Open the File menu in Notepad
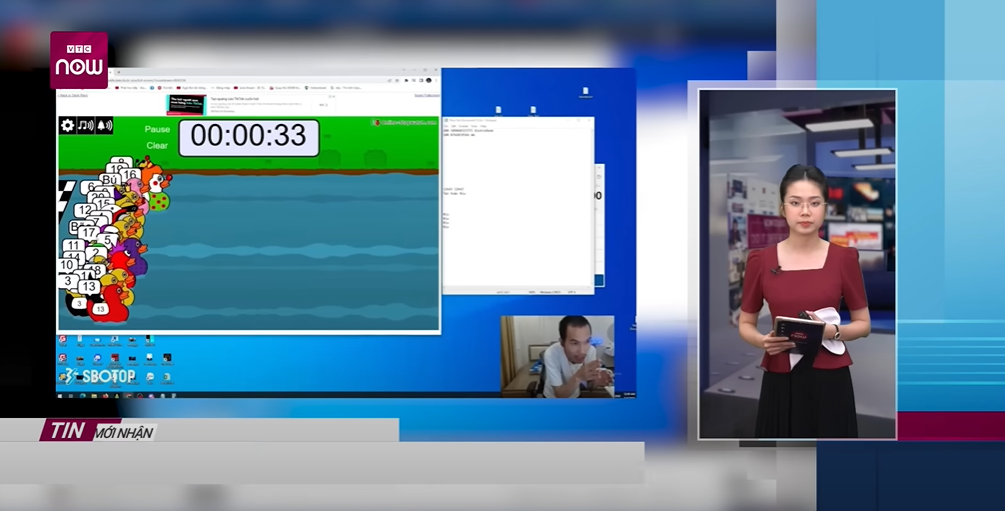1005x511 pixels. [x=446, y=126]
